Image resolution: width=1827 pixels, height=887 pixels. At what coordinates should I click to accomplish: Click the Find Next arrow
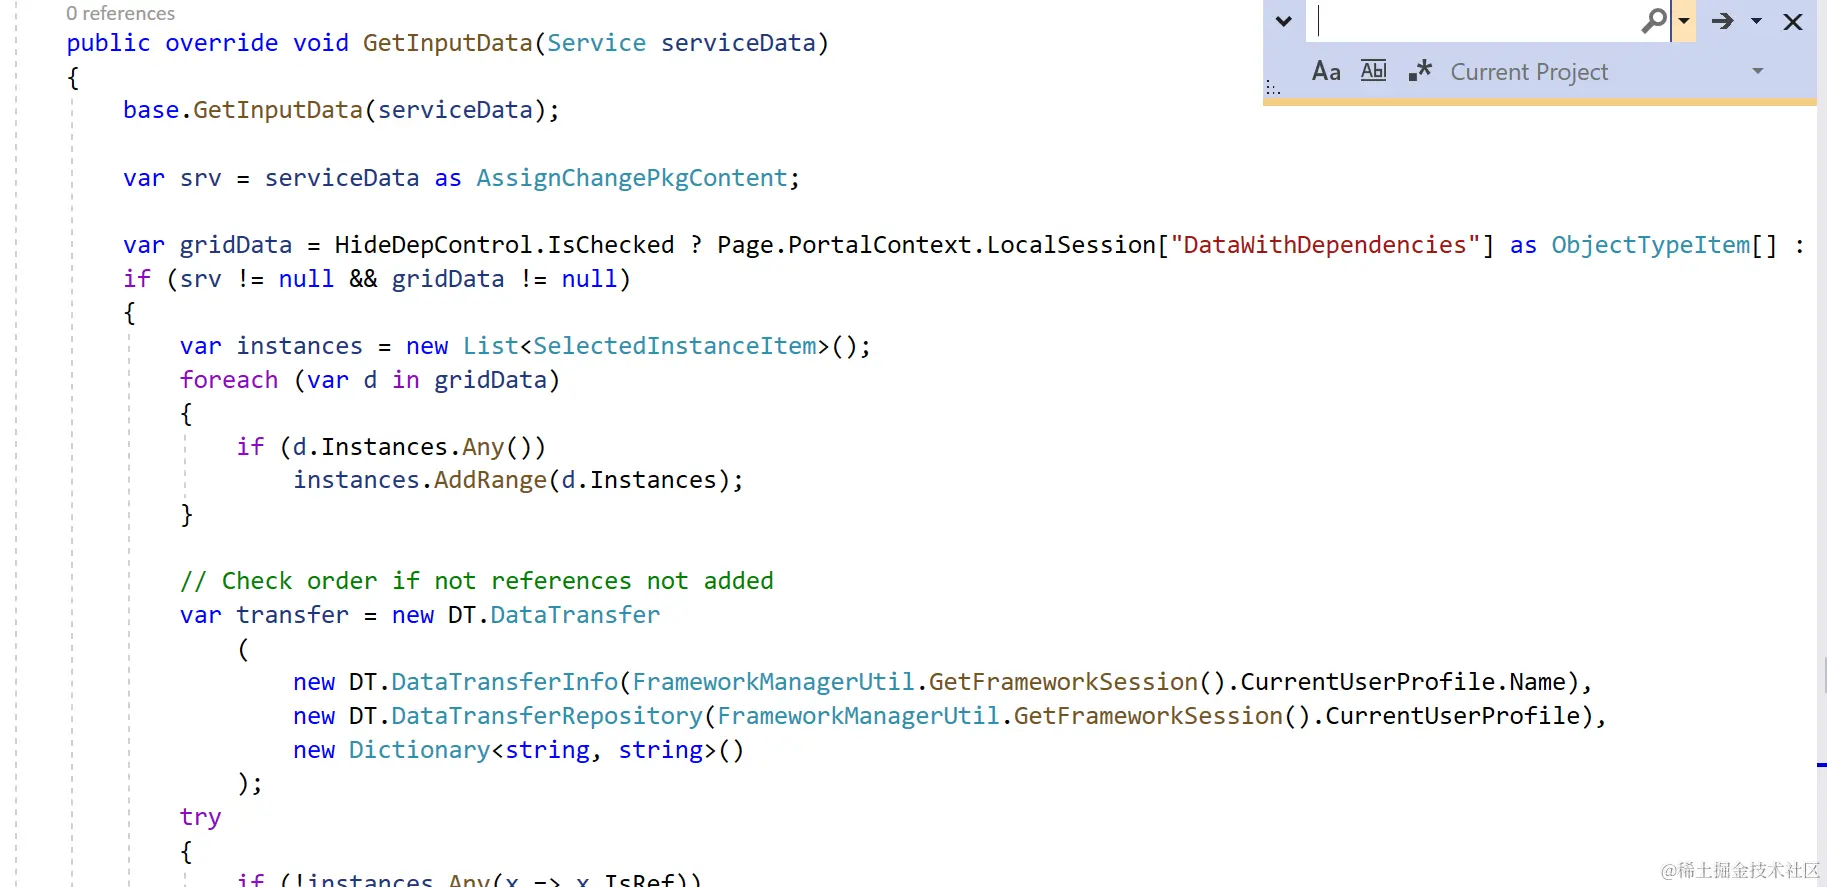click(1722, 21)
